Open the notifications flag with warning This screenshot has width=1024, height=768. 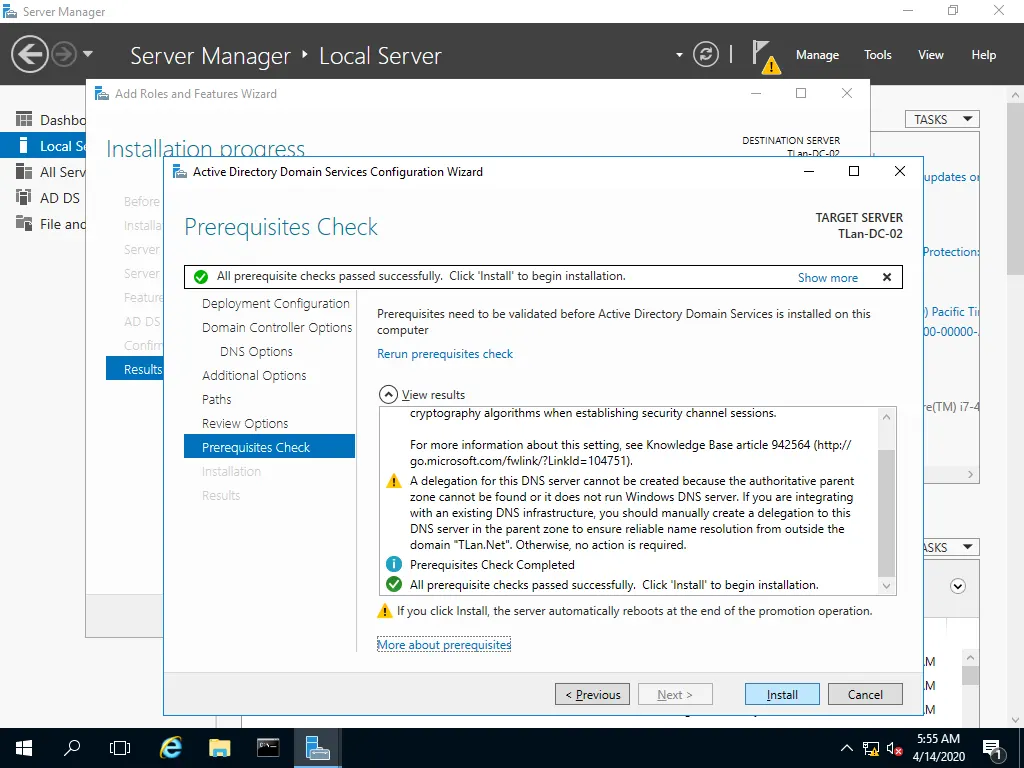(765, 57)
